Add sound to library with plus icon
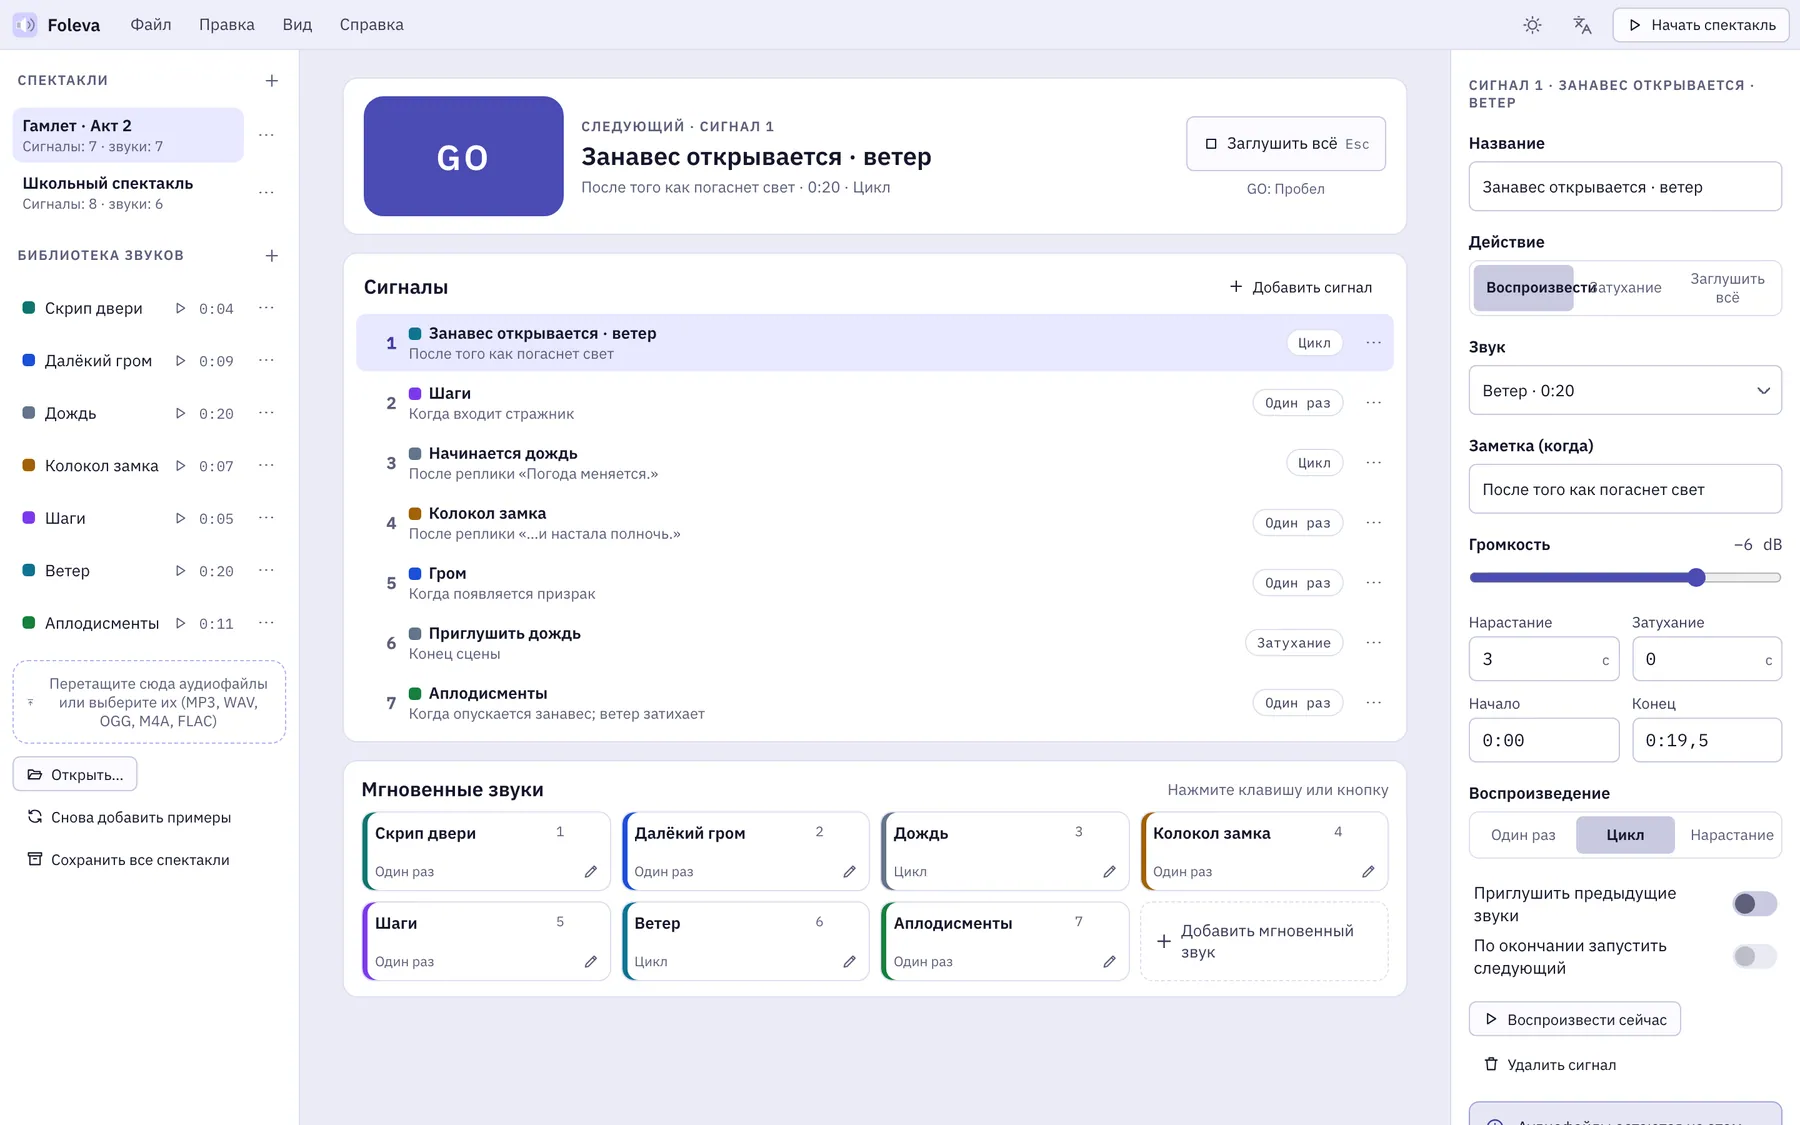This screenshot has height=1125, width=1800. [x=272, y=256]
